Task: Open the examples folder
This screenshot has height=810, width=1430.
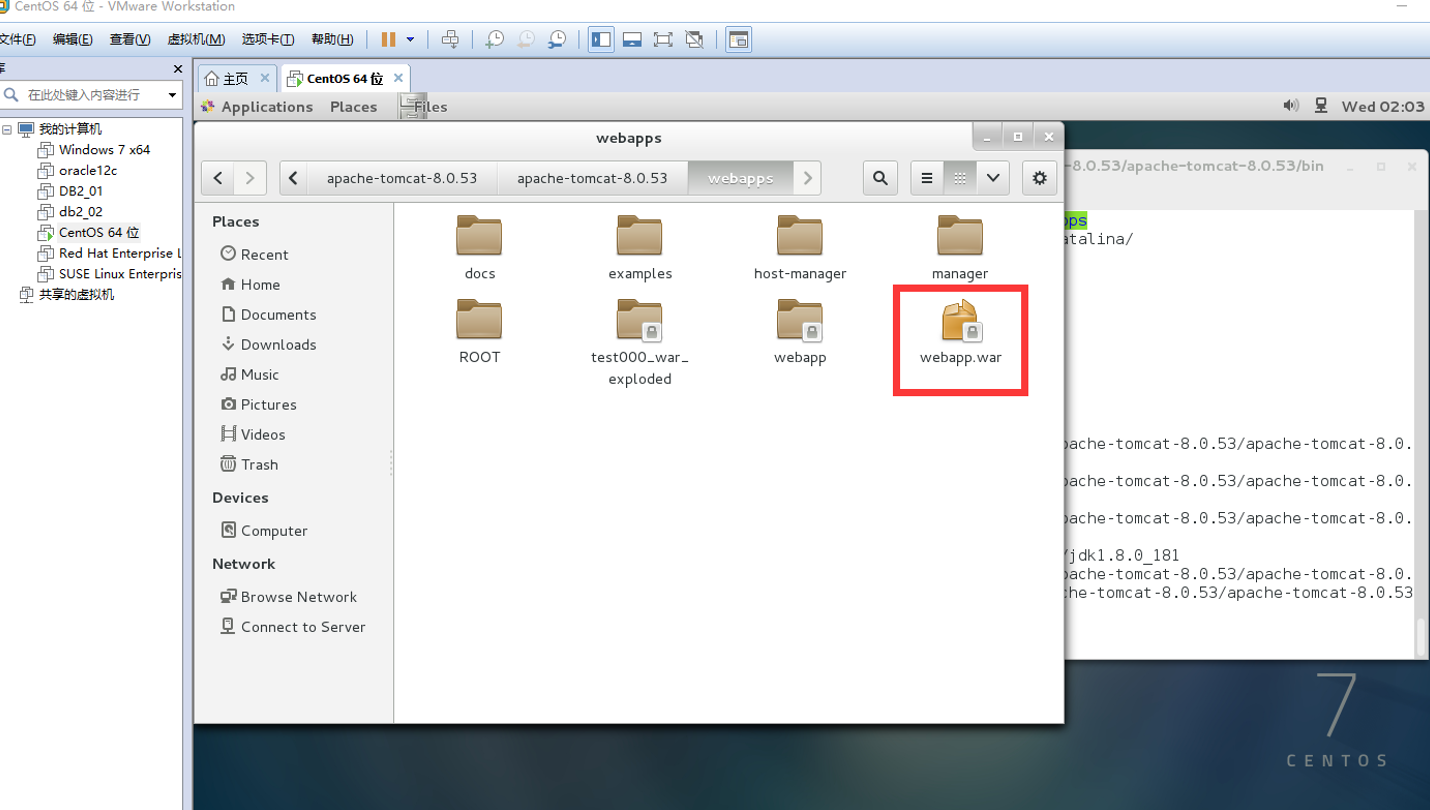Action: (x=640, y=248)
